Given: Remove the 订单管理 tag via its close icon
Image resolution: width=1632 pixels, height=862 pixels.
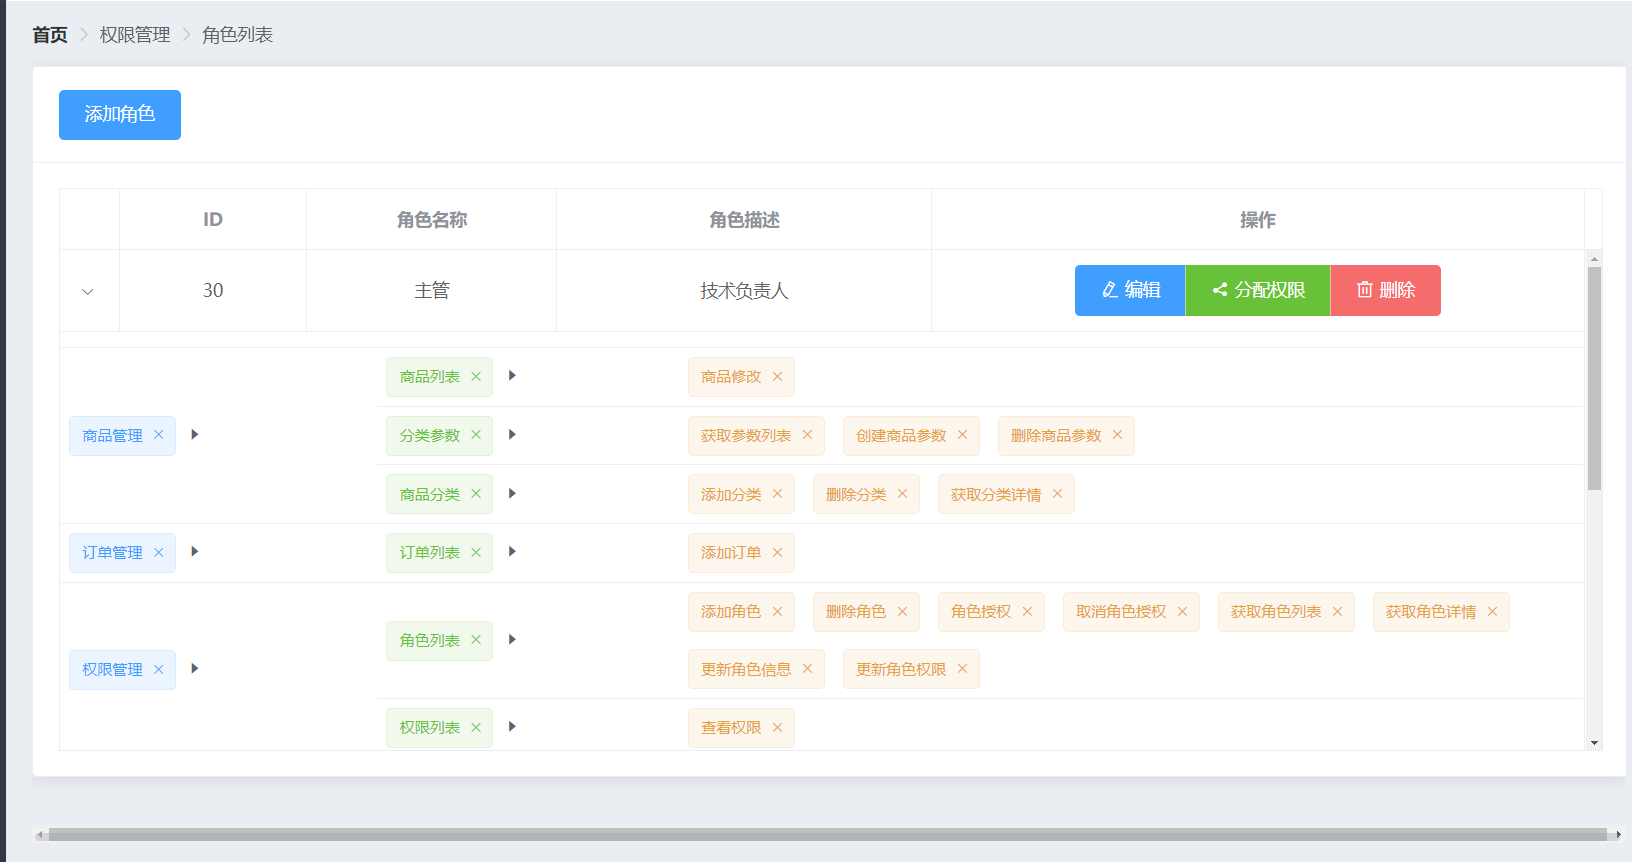Looking at the screenshot, I should tap(158, 552).
